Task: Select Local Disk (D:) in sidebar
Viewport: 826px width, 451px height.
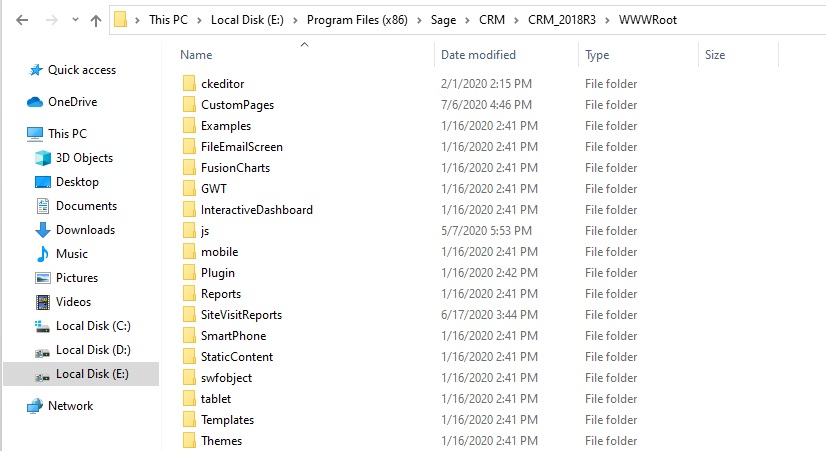Action: 93,350
